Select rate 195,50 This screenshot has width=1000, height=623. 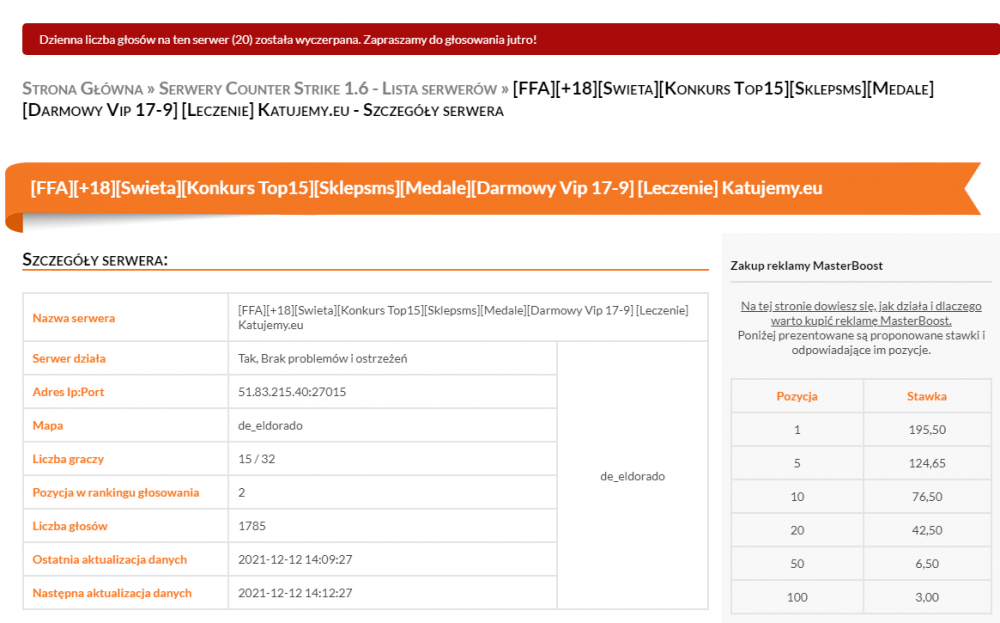click(927, 430)
